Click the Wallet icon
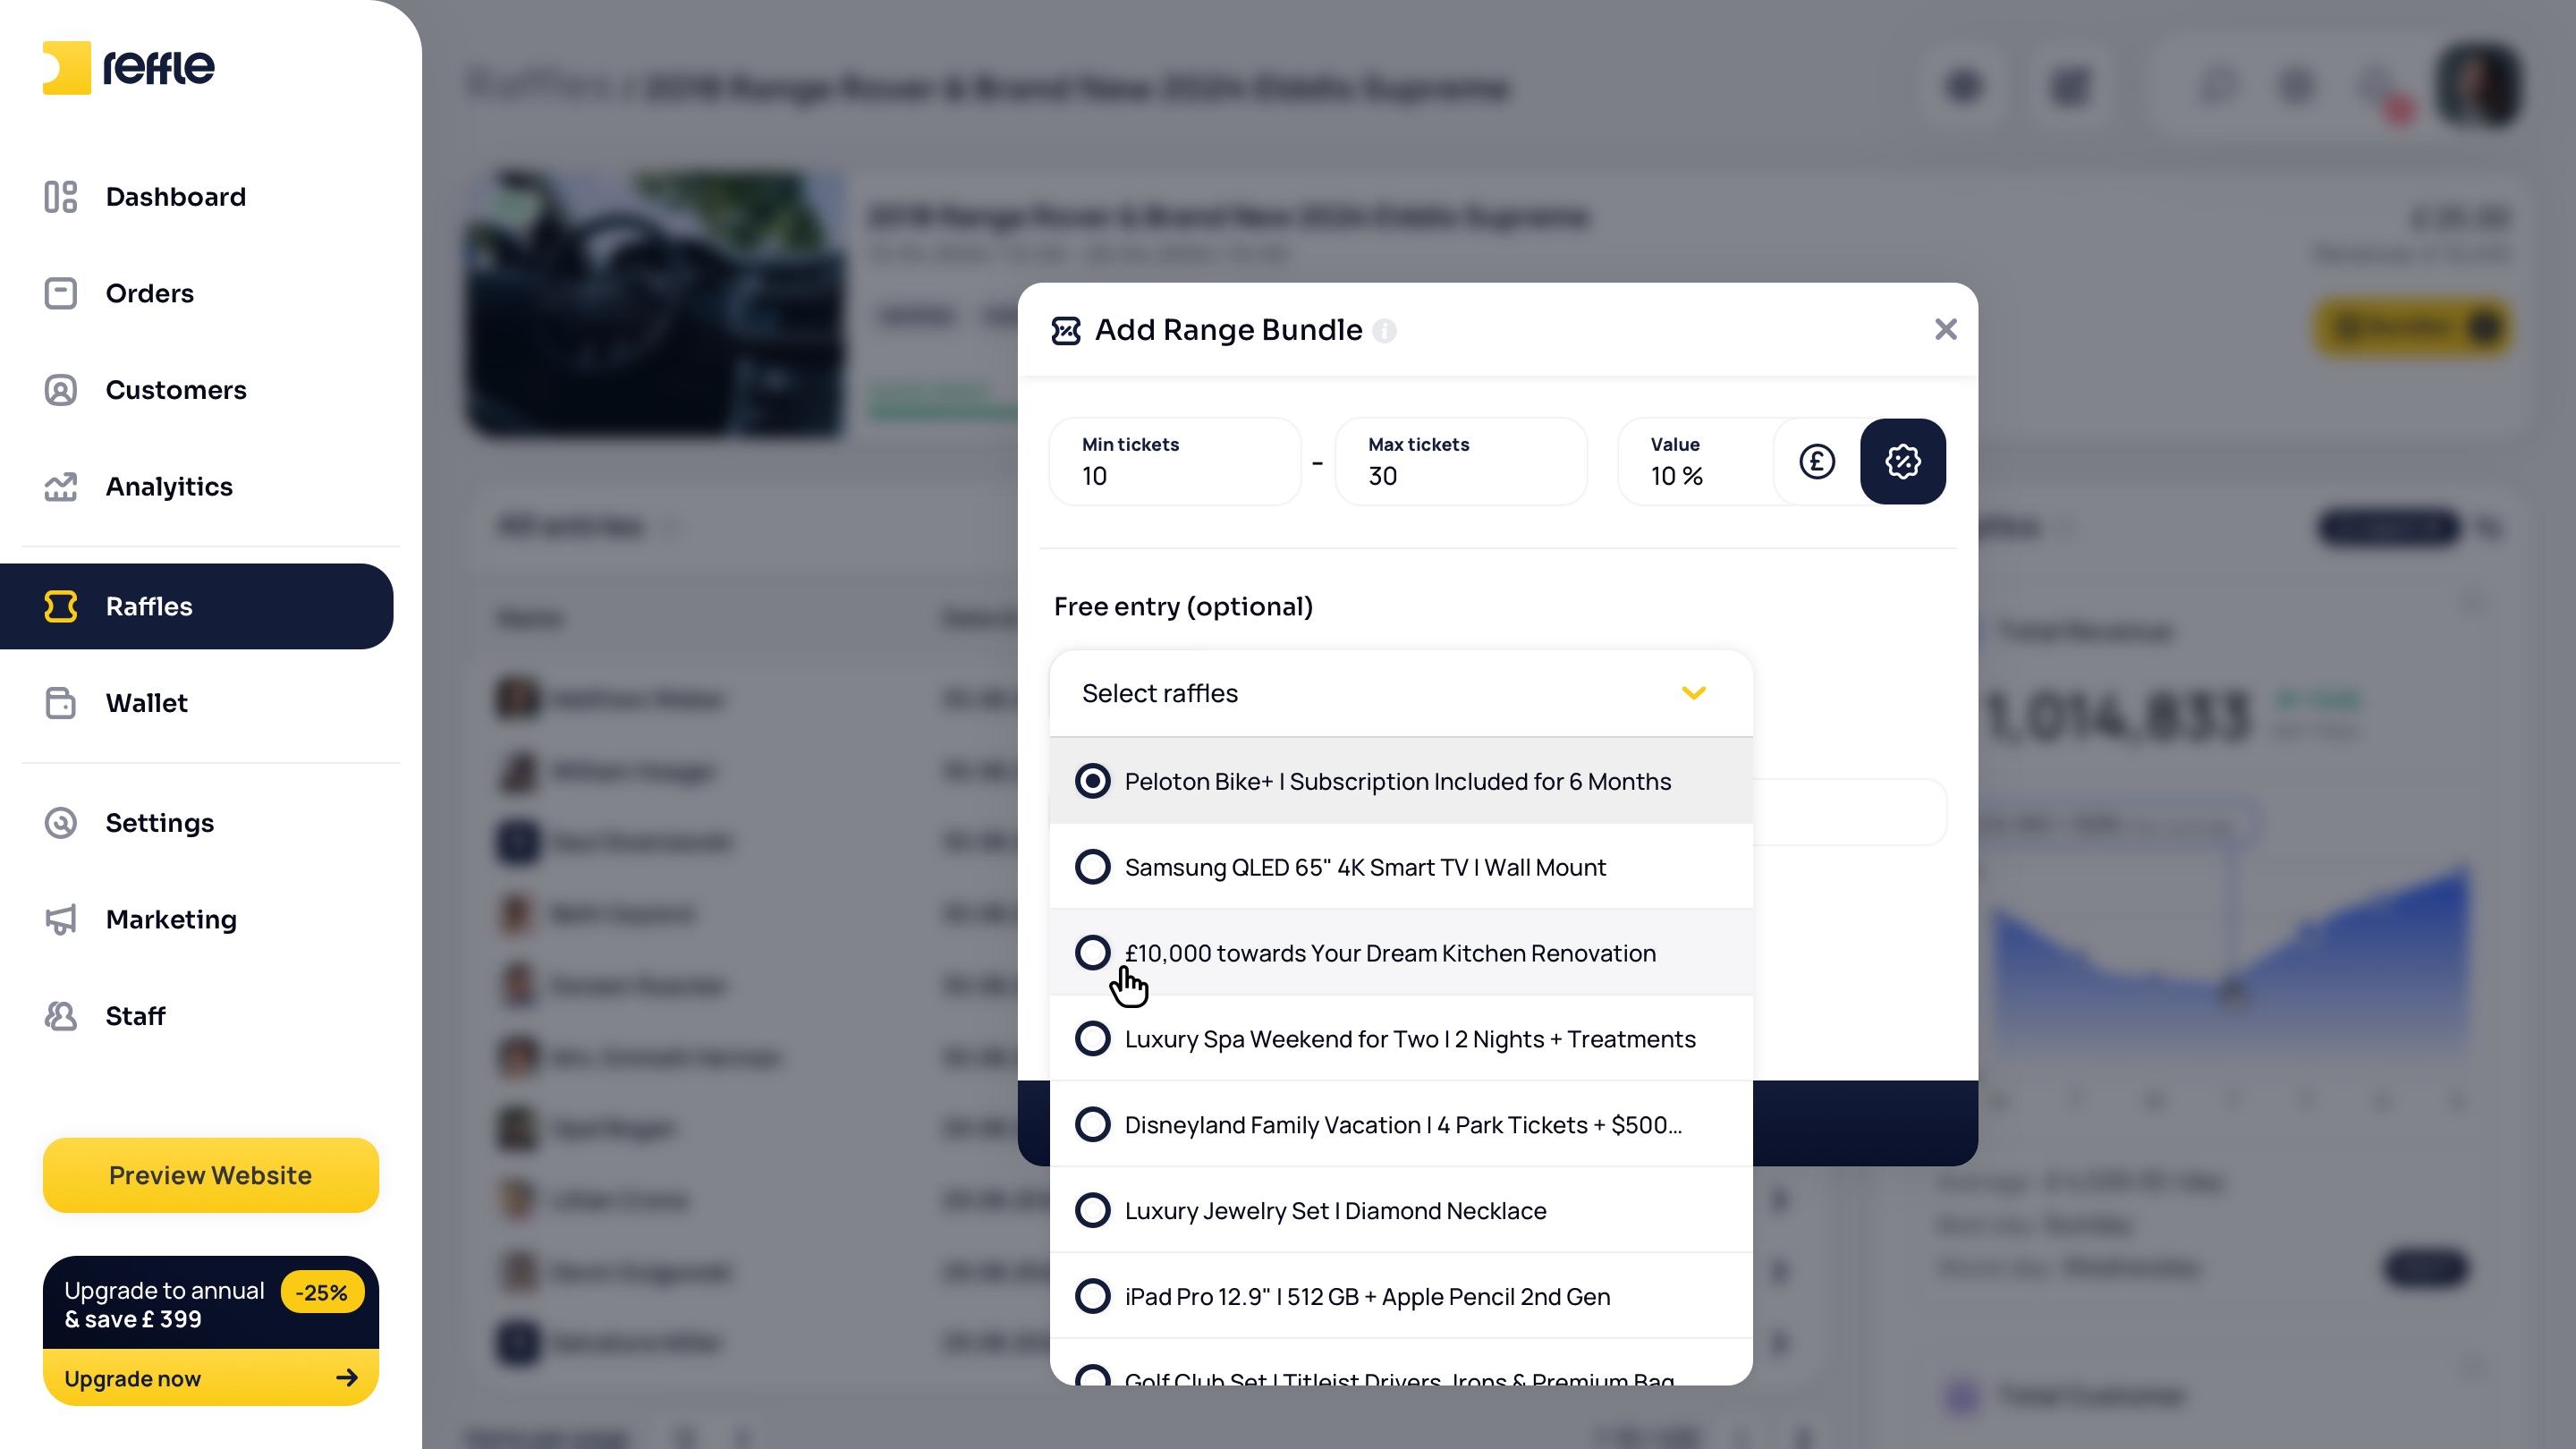Image resolution: width=2576 pixels, height=1449 pixels. (x=61, y=703)
